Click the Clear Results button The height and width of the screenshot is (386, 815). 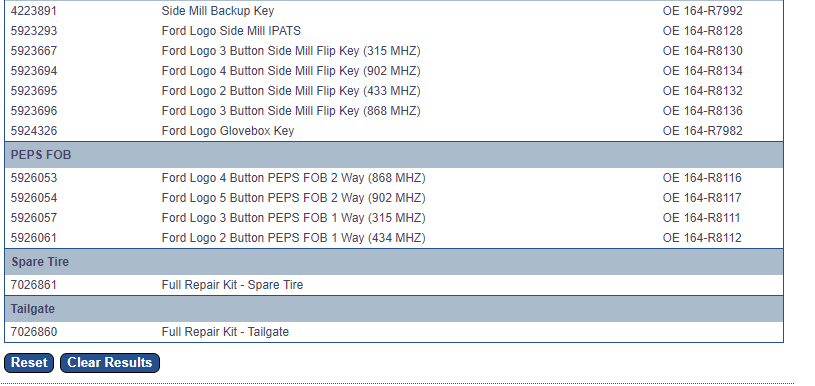click(110, 363)
